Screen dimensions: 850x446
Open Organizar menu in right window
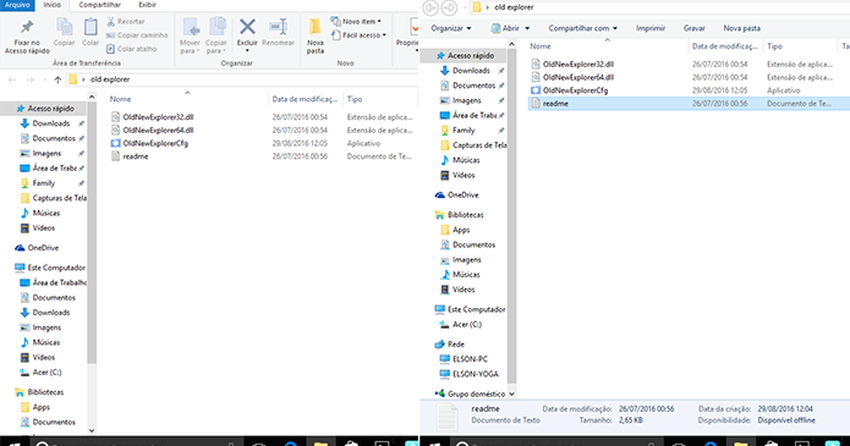[x=451, y=28]
